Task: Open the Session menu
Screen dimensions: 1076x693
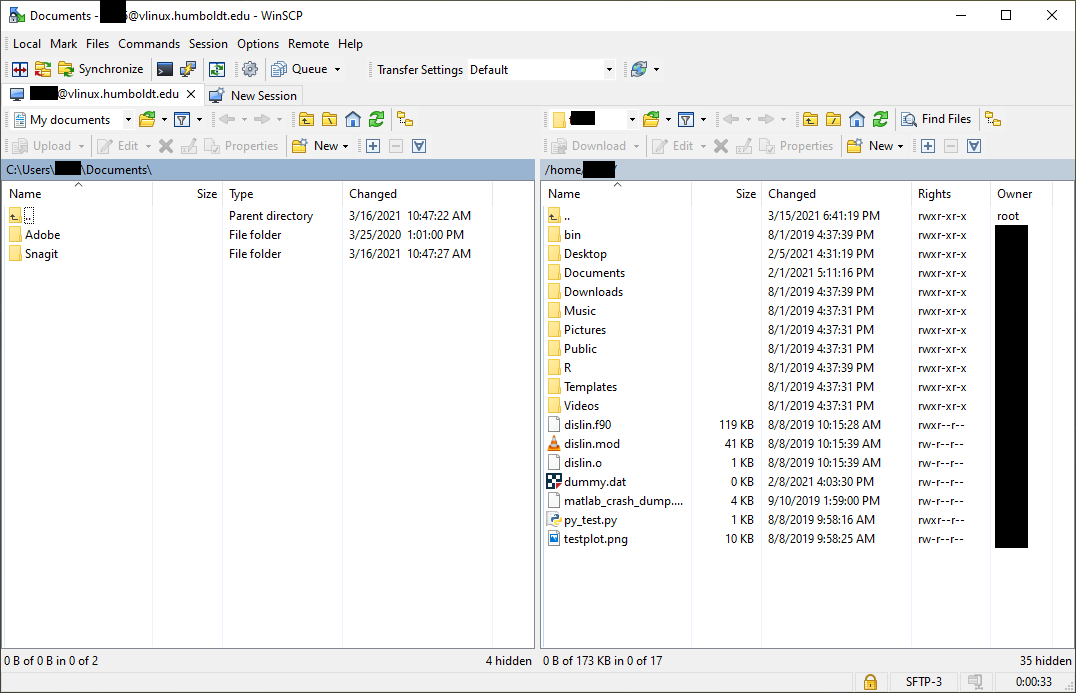Action: pyautogui.click(x=208, y=44)
